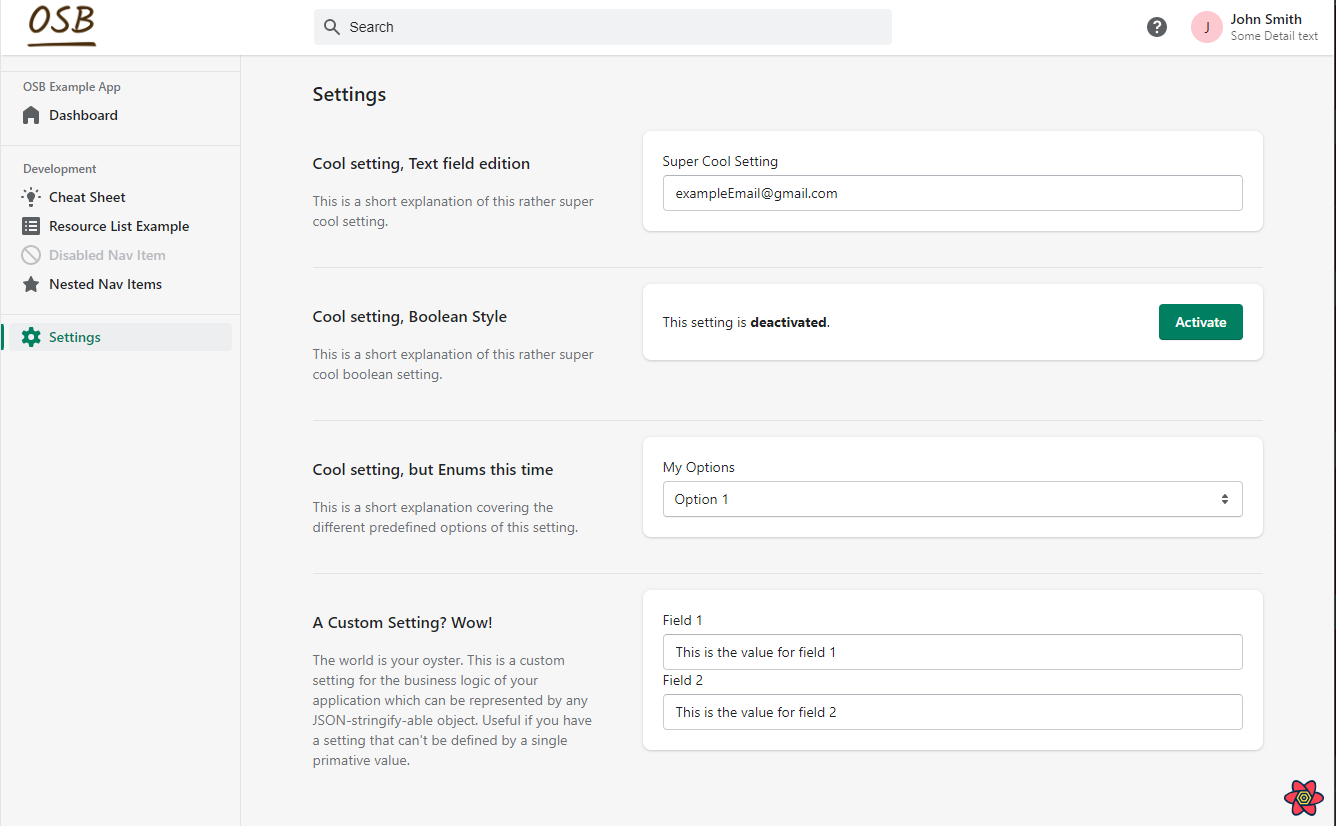Click 'This setting is deactivated.' text
Viewport: 1336px width, 826px height.
[746, 322]
